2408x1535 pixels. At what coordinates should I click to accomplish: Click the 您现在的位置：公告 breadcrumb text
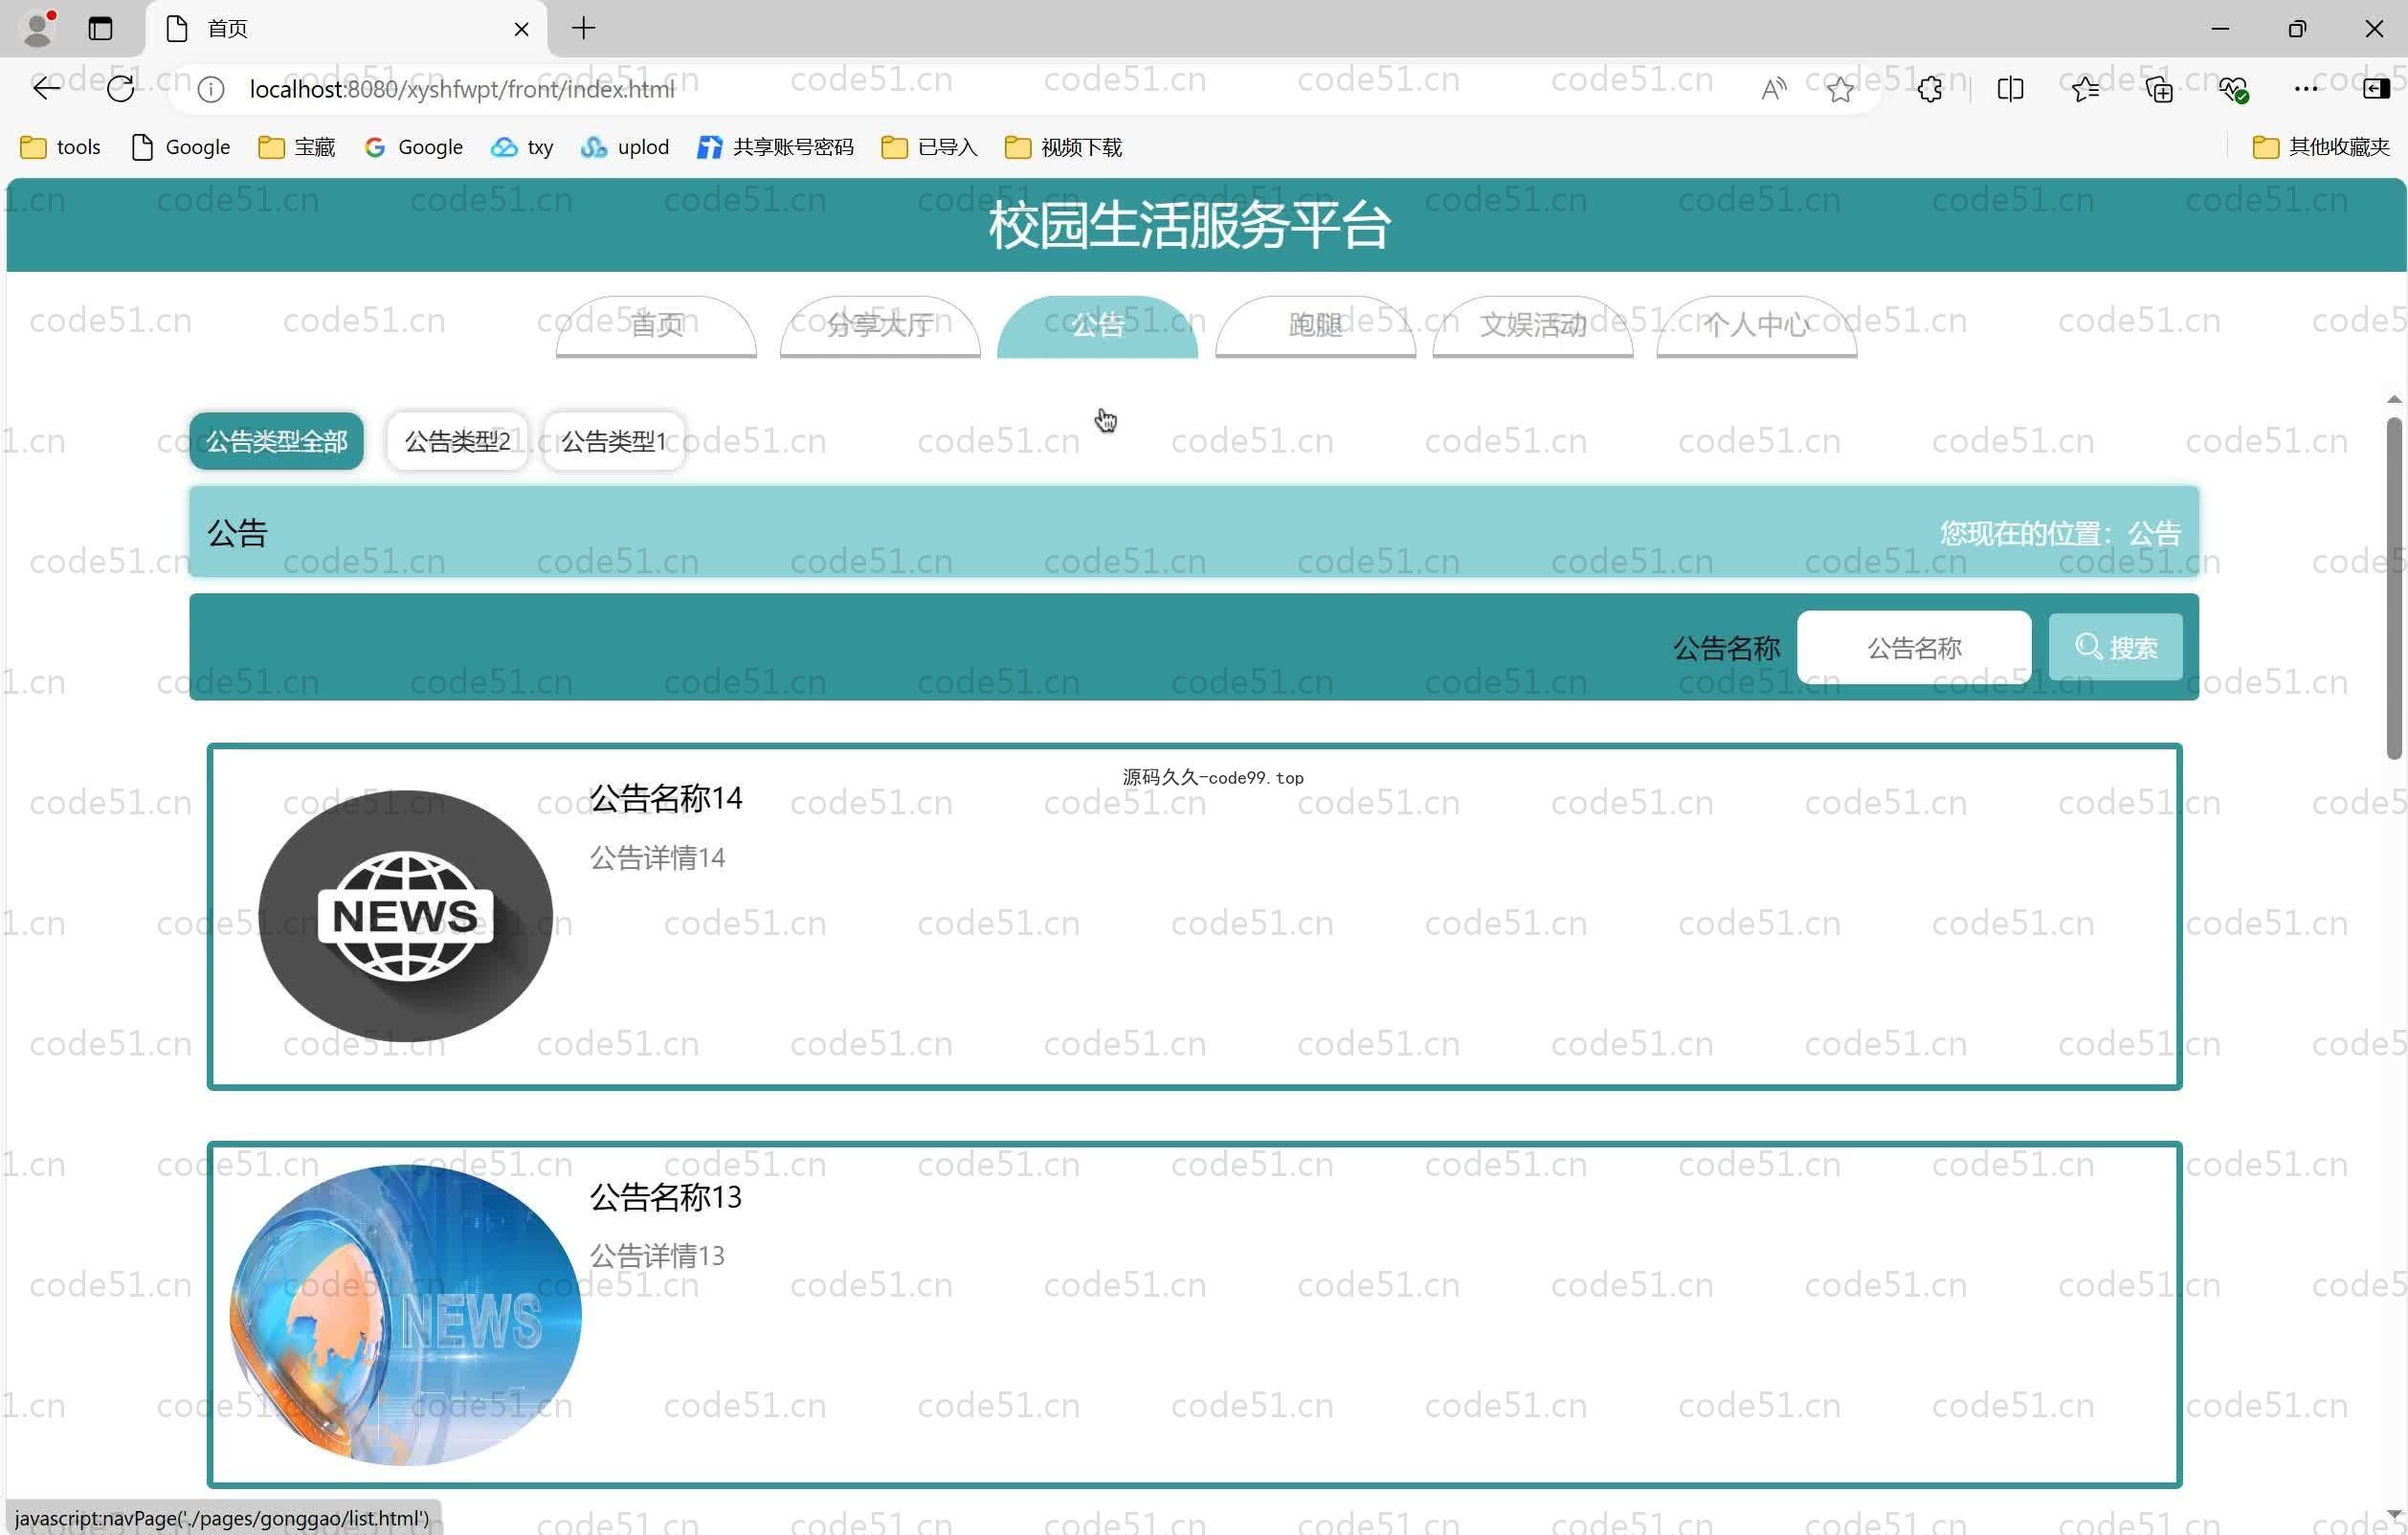point(2060,533)
